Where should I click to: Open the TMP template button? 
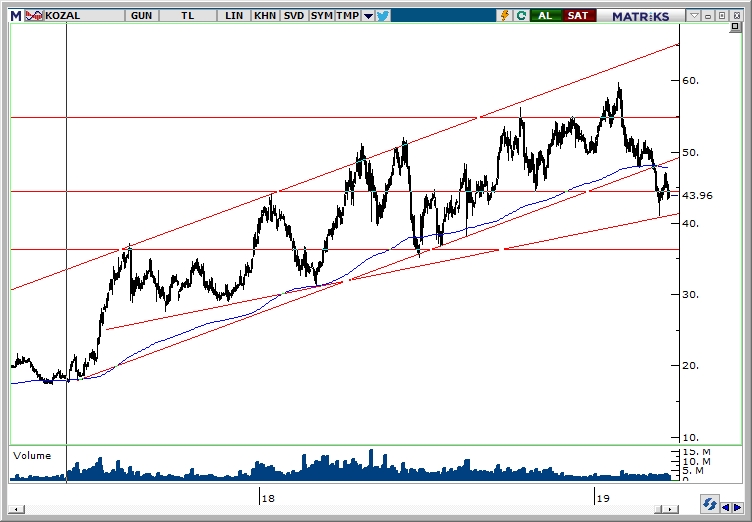pos(347,16)
